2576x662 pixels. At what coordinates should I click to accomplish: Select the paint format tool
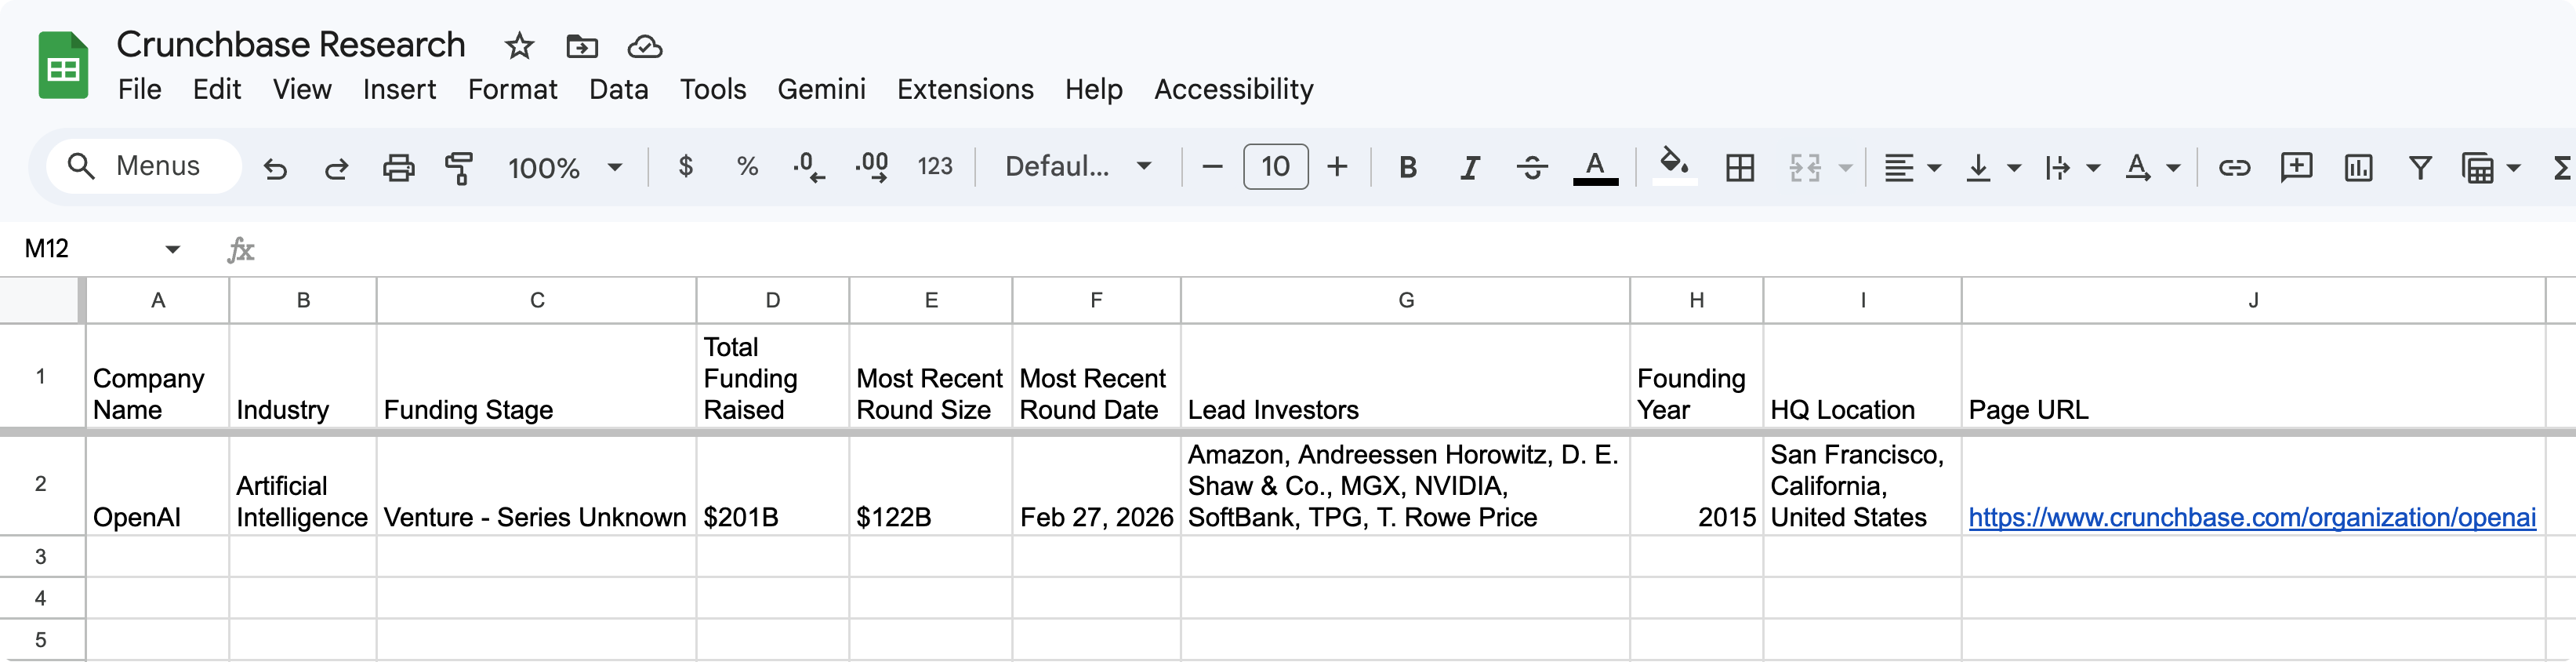459,168
